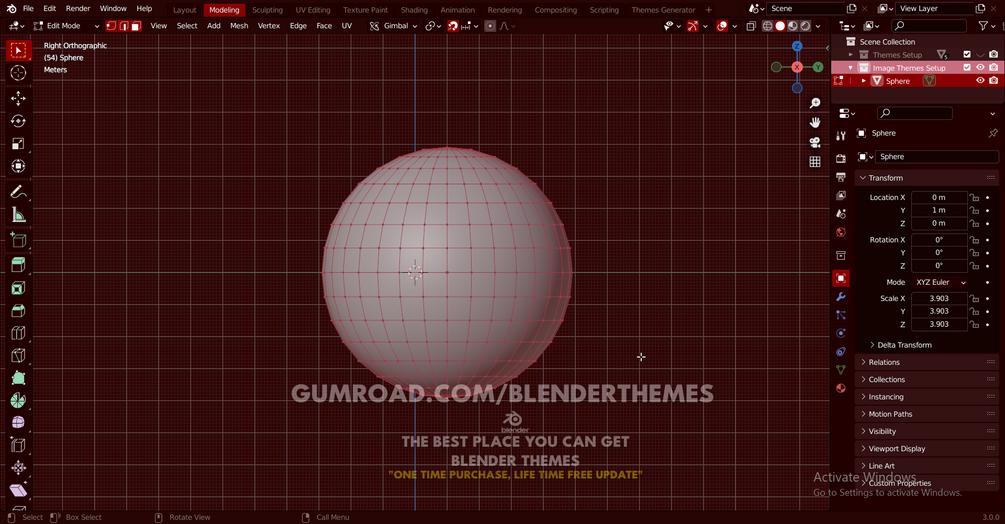1005x524 pixels.
Task: Select the Smooth tool
Action: coord(18,423)
